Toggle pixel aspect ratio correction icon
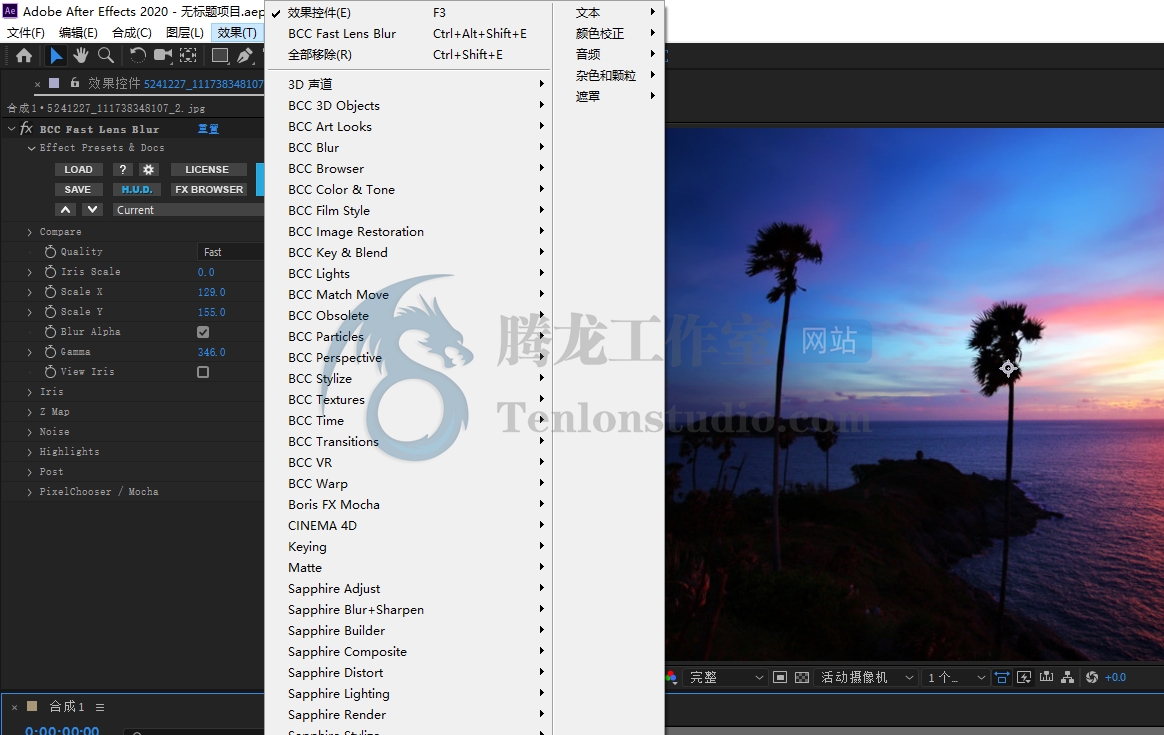This screenshot has height=735, width=1164. [1001, 677]
